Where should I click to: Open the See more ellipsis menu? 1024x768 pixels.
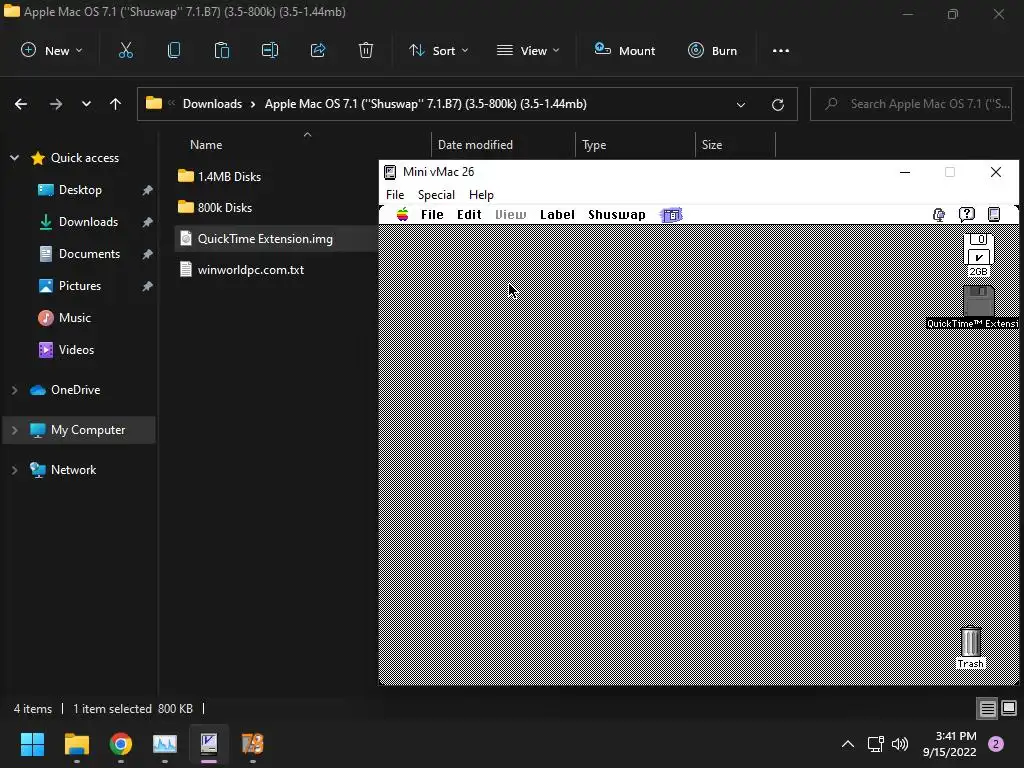[780, 50]
